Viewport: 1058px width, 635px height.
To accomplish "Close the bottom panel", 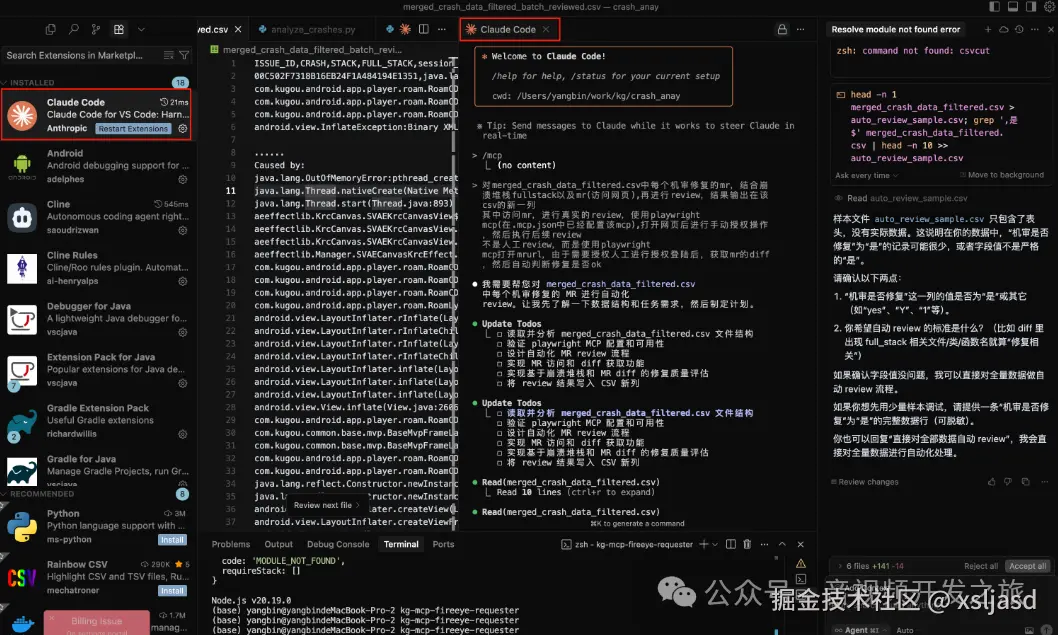I will [x=801, y=544].
